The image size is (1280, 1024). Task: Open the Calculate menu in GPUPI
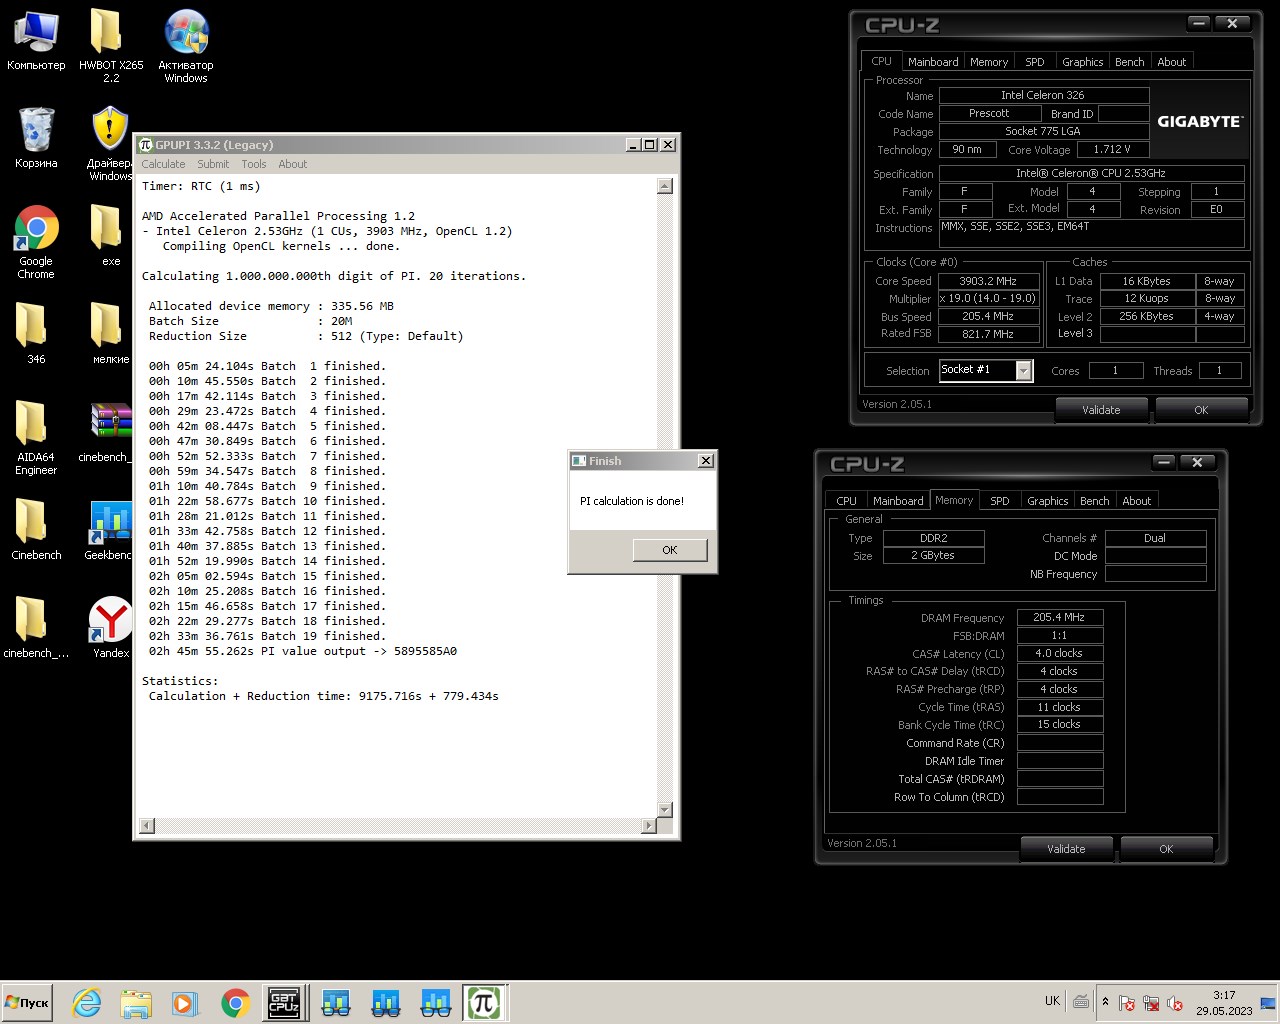(x=163, y=164)
